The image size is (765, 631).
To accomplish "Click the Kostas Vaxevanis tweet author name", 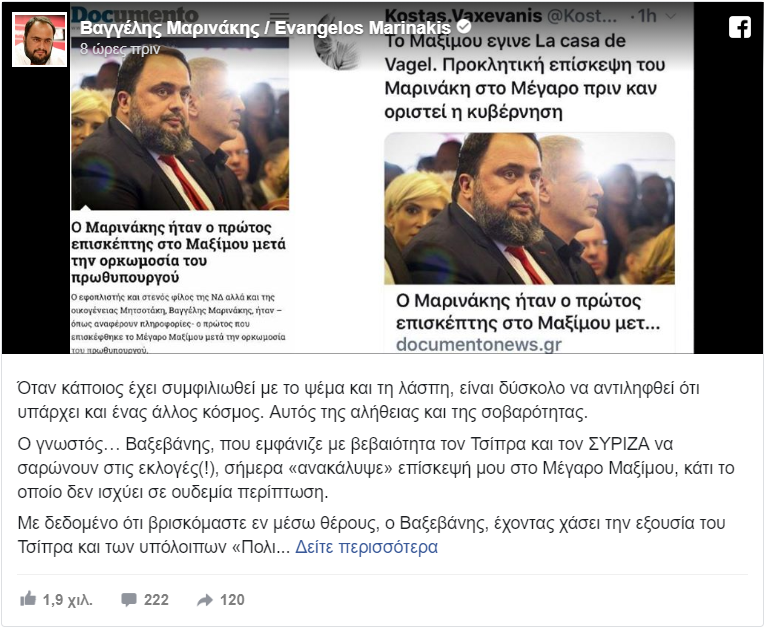I will pos(463,16).
